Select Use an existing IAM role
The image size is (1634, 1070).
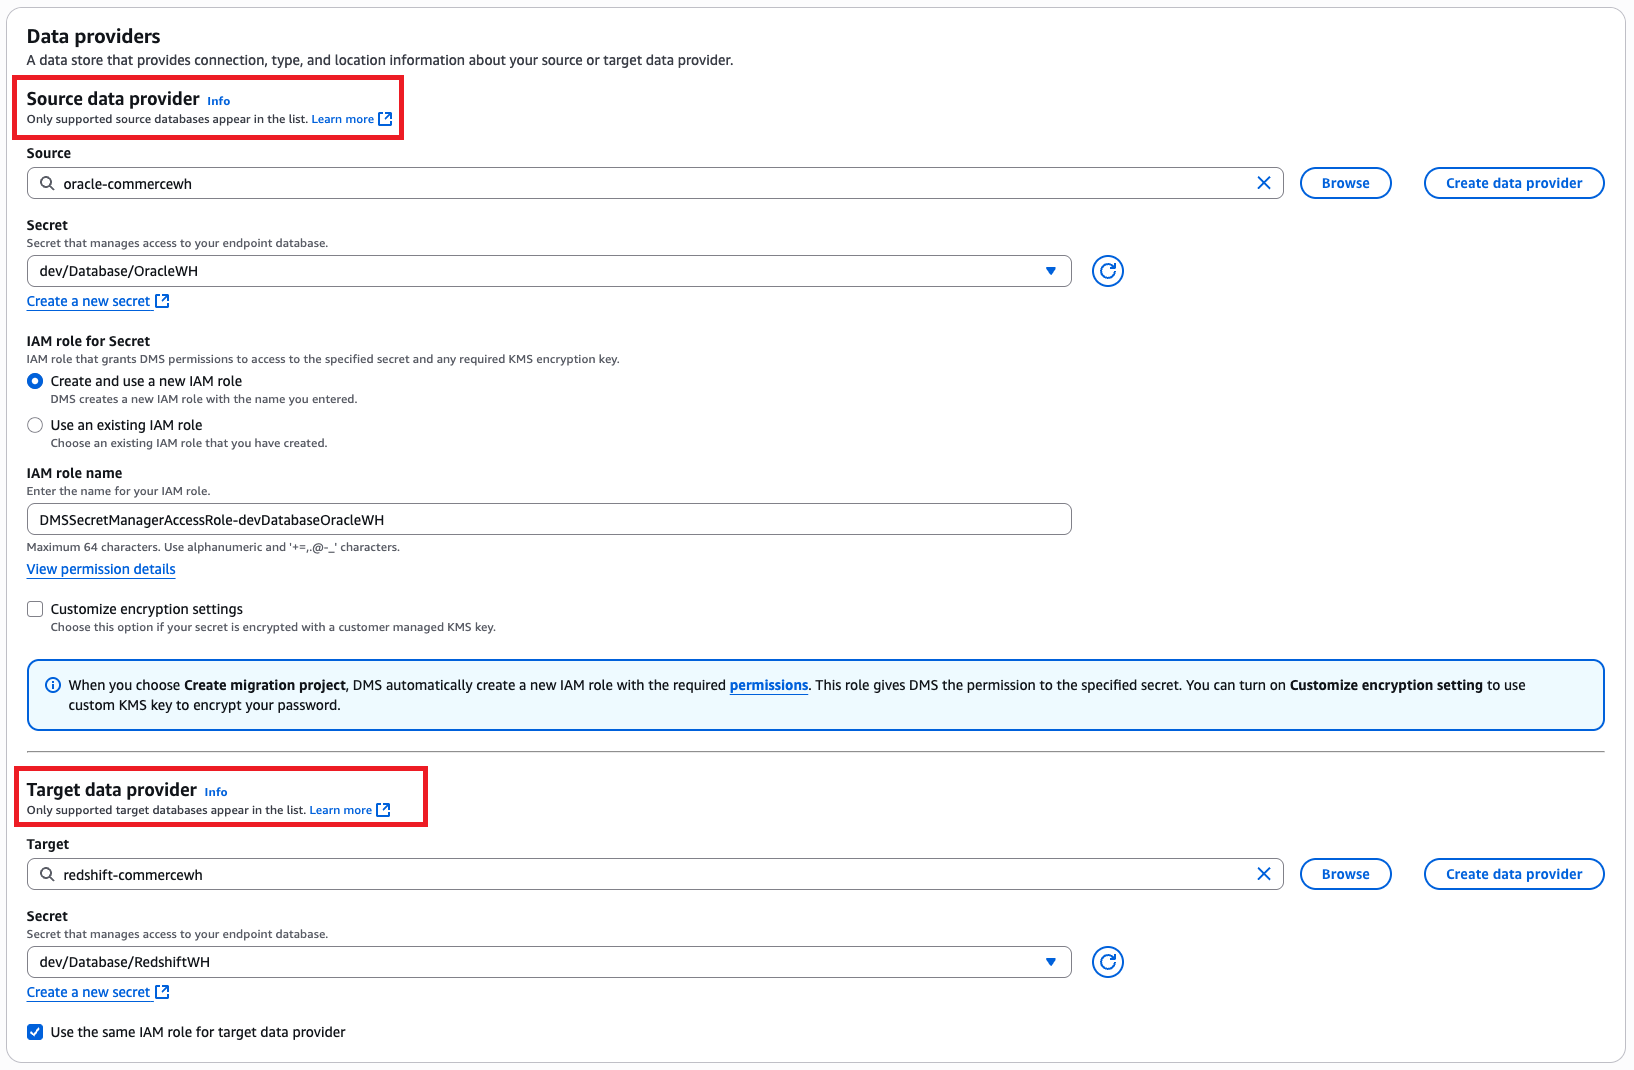tap(35, 425)
